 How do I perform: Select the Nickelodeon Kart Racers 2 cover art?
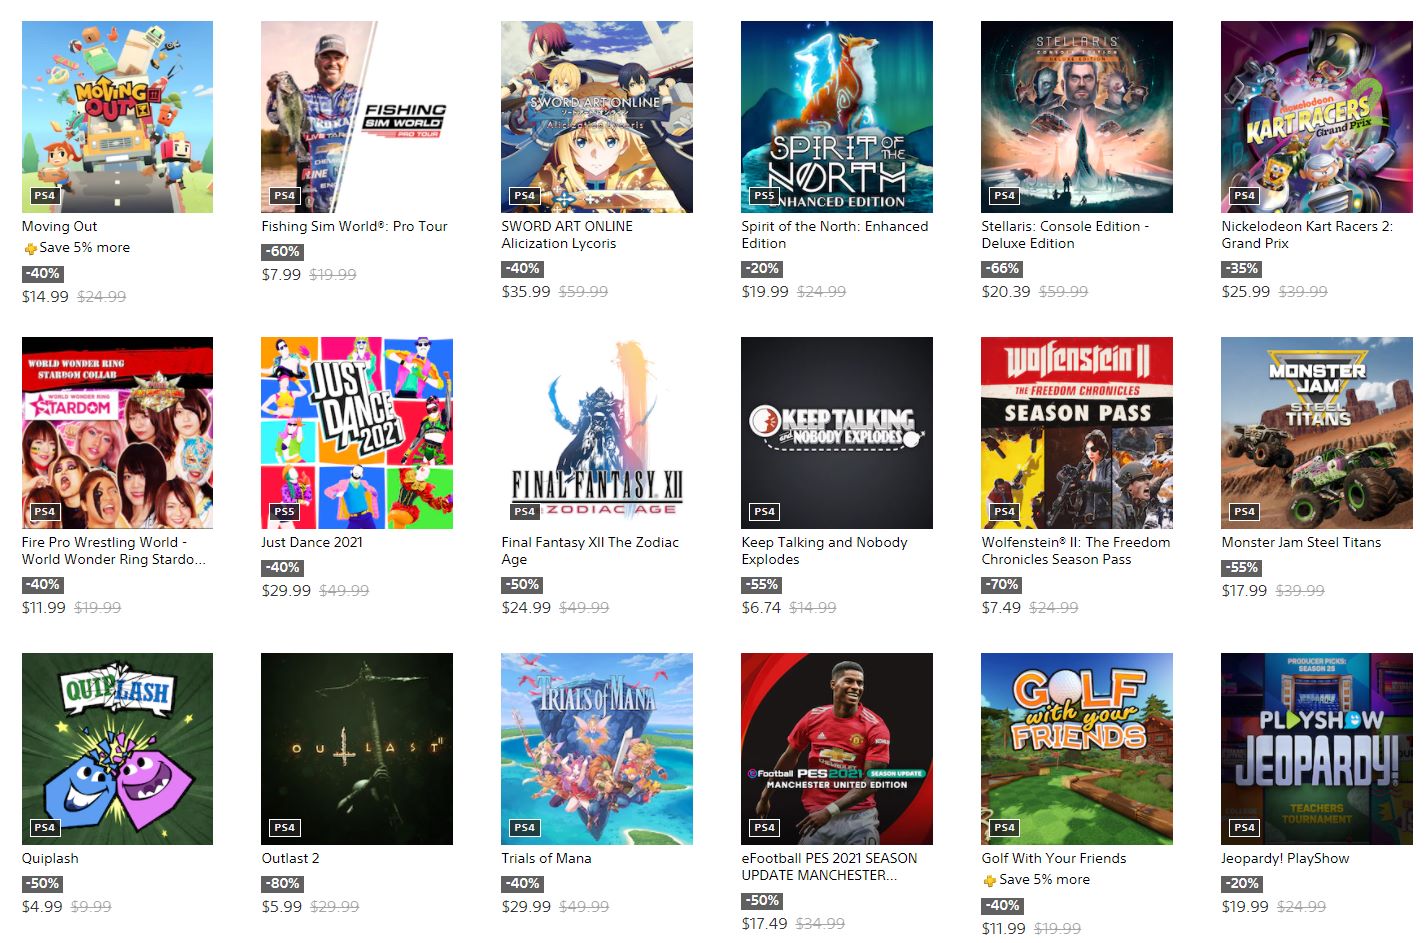pyautogui.click(x=1317, y=117)
